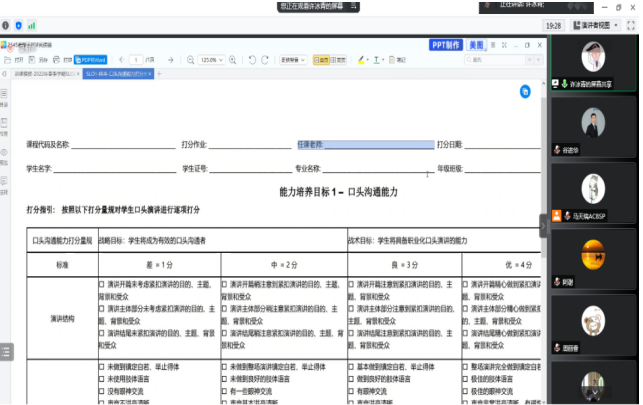The width and height of the screenshot is (643, 405).
Task: Click the zoom in magnifier icon
Action: coord(233,60)
